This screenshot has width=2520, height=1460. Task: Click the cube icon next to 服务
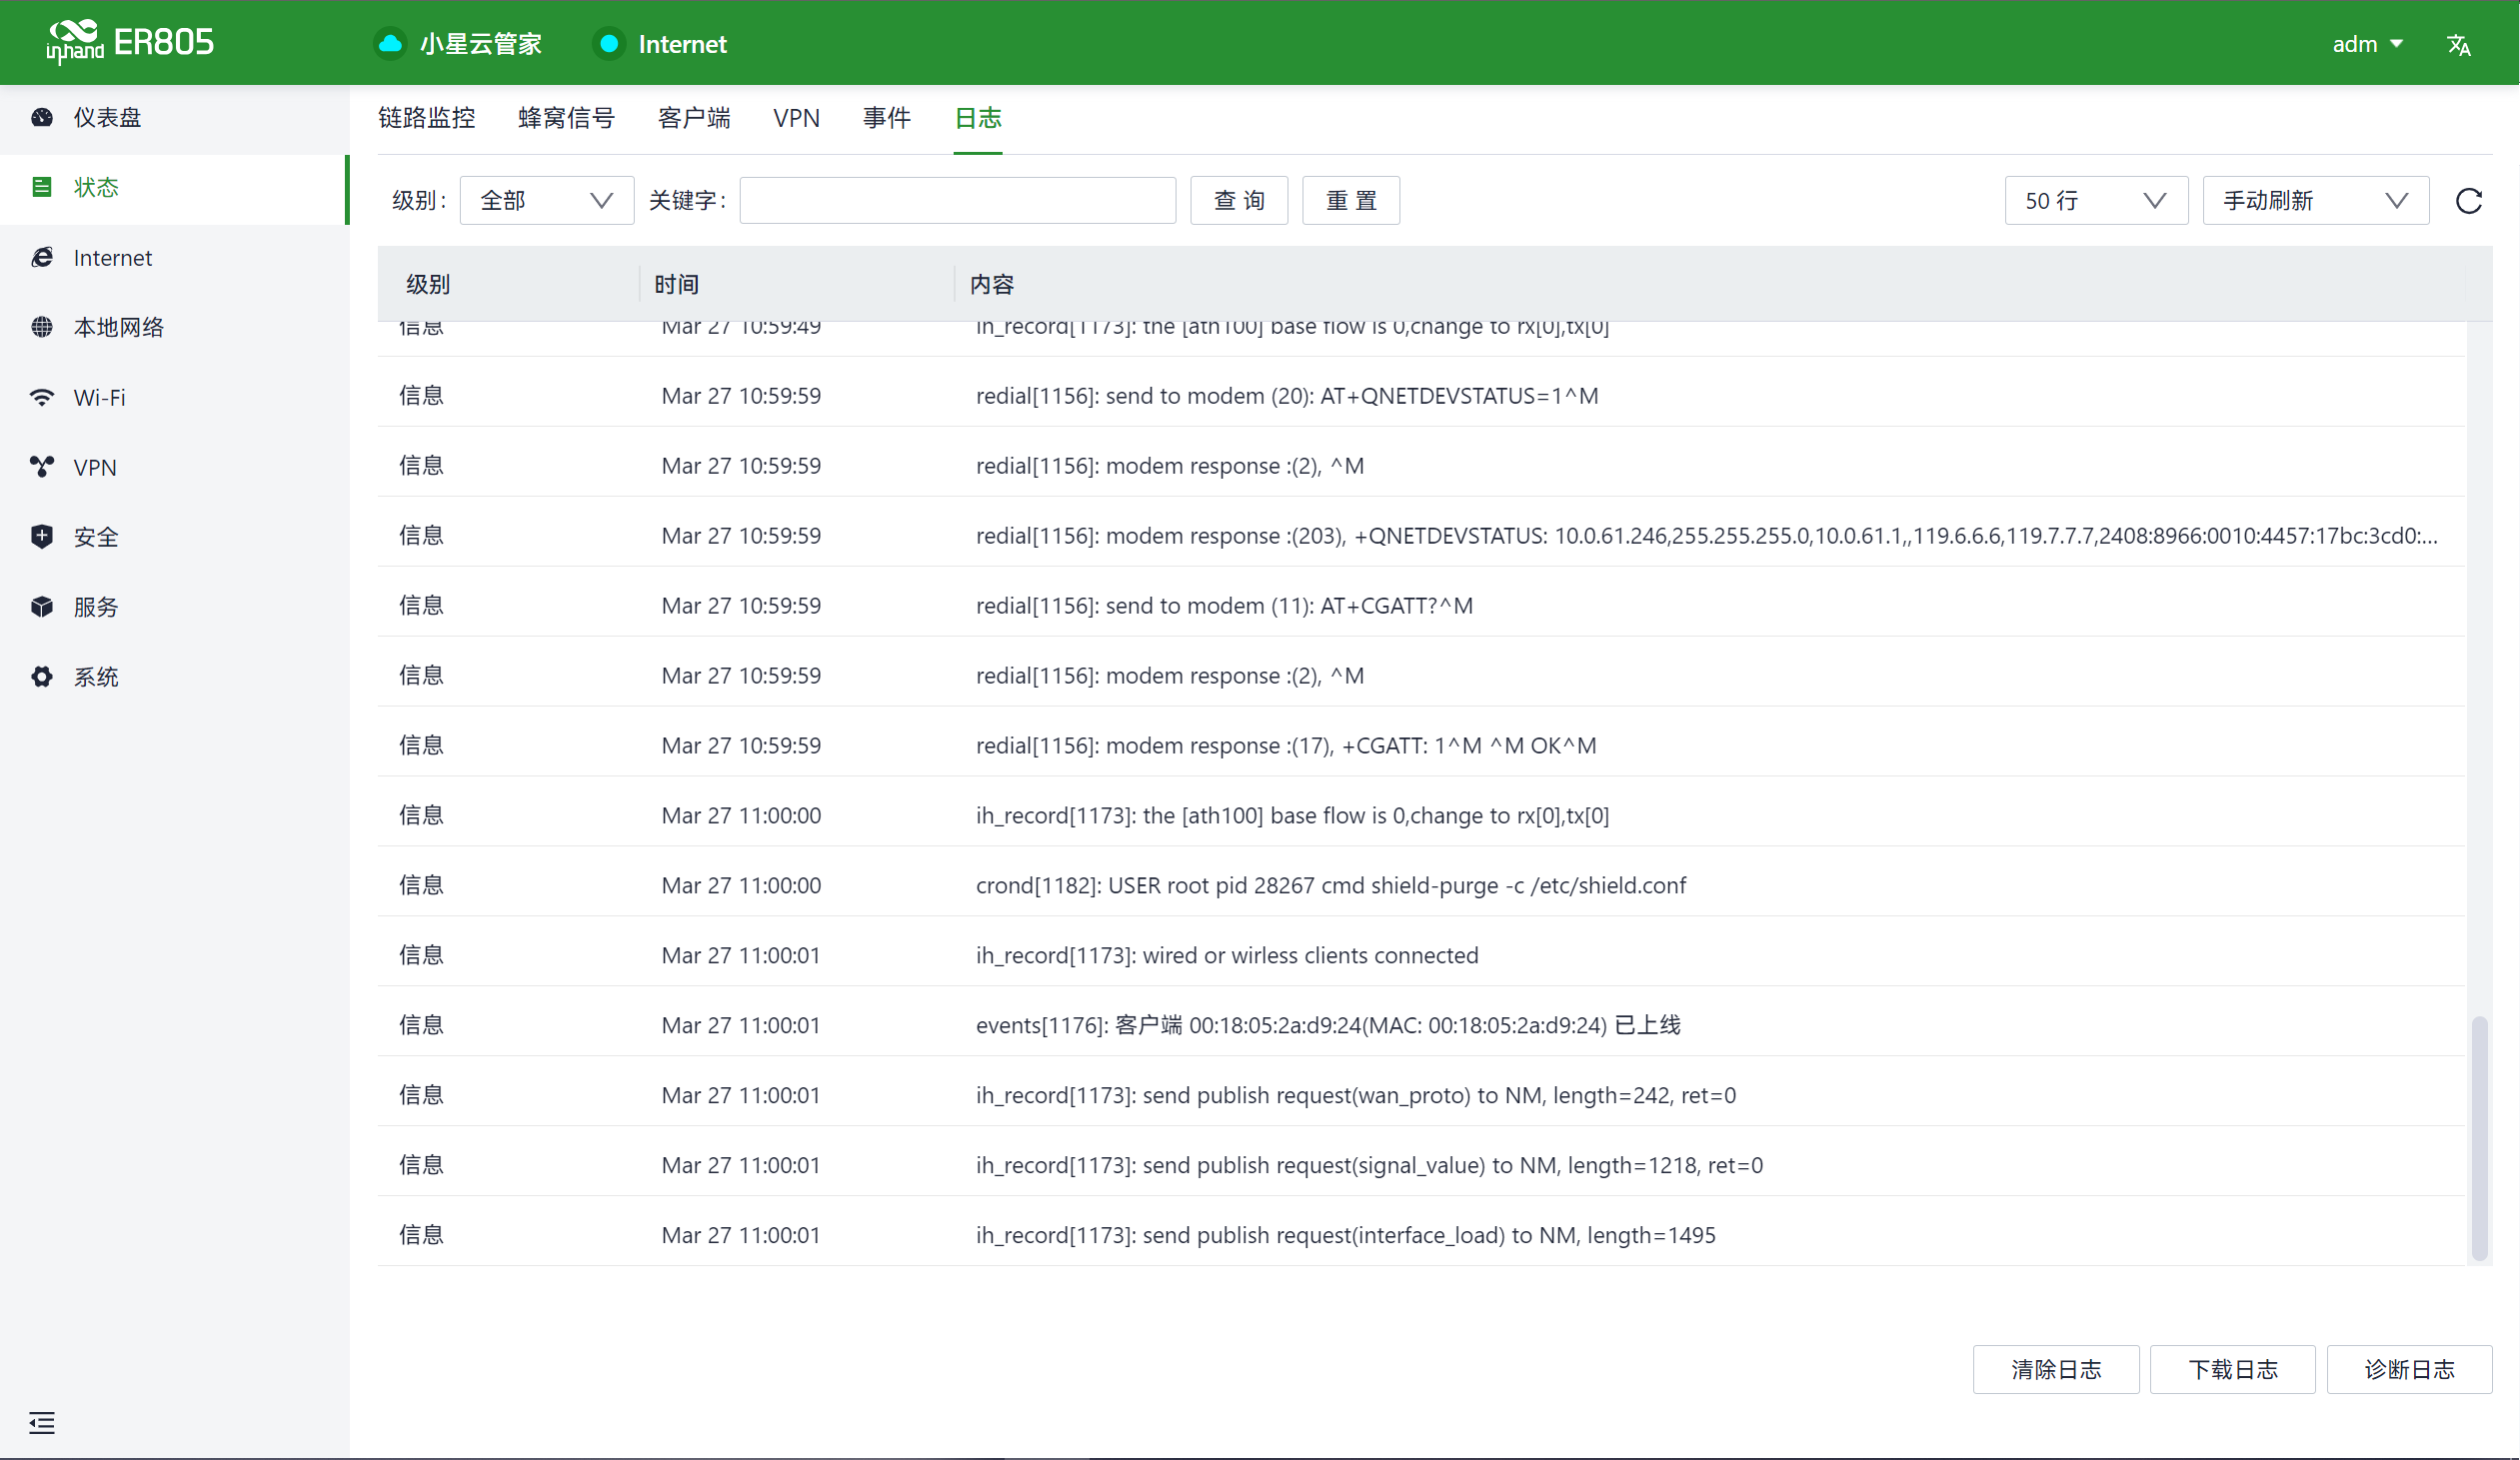point(42,607)
